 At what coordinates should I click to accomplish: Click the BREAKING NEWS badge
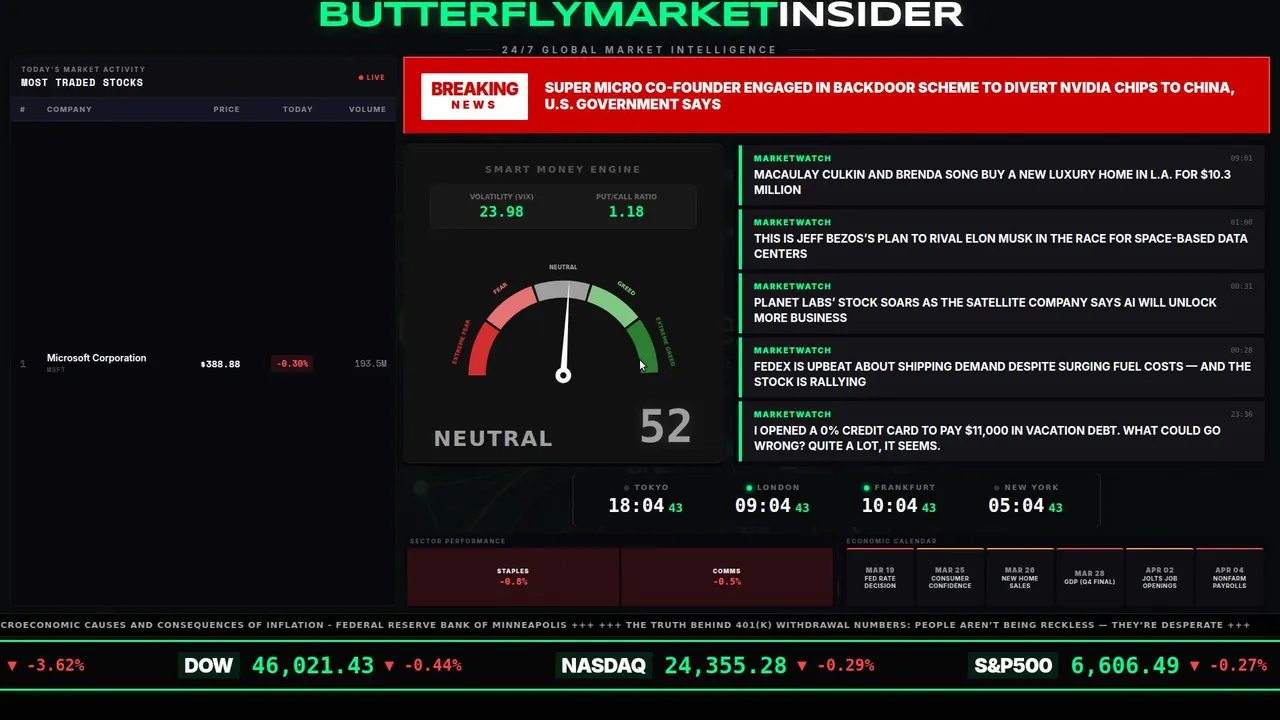(474, 96)
